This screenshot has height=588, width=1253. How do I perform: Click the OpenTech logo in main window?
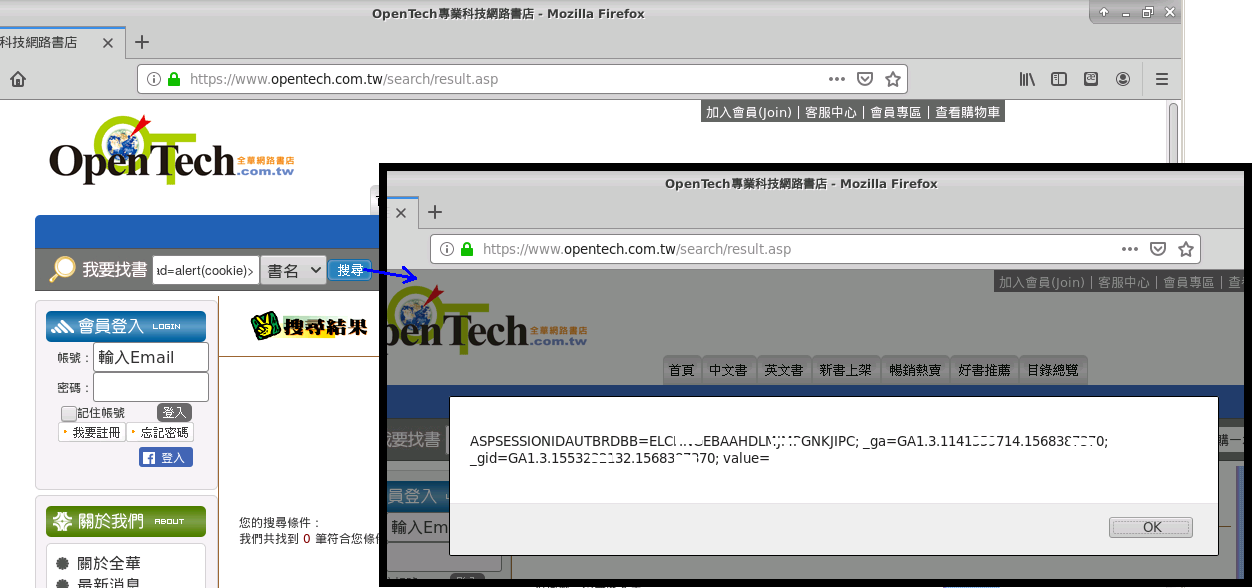point(171,149)
